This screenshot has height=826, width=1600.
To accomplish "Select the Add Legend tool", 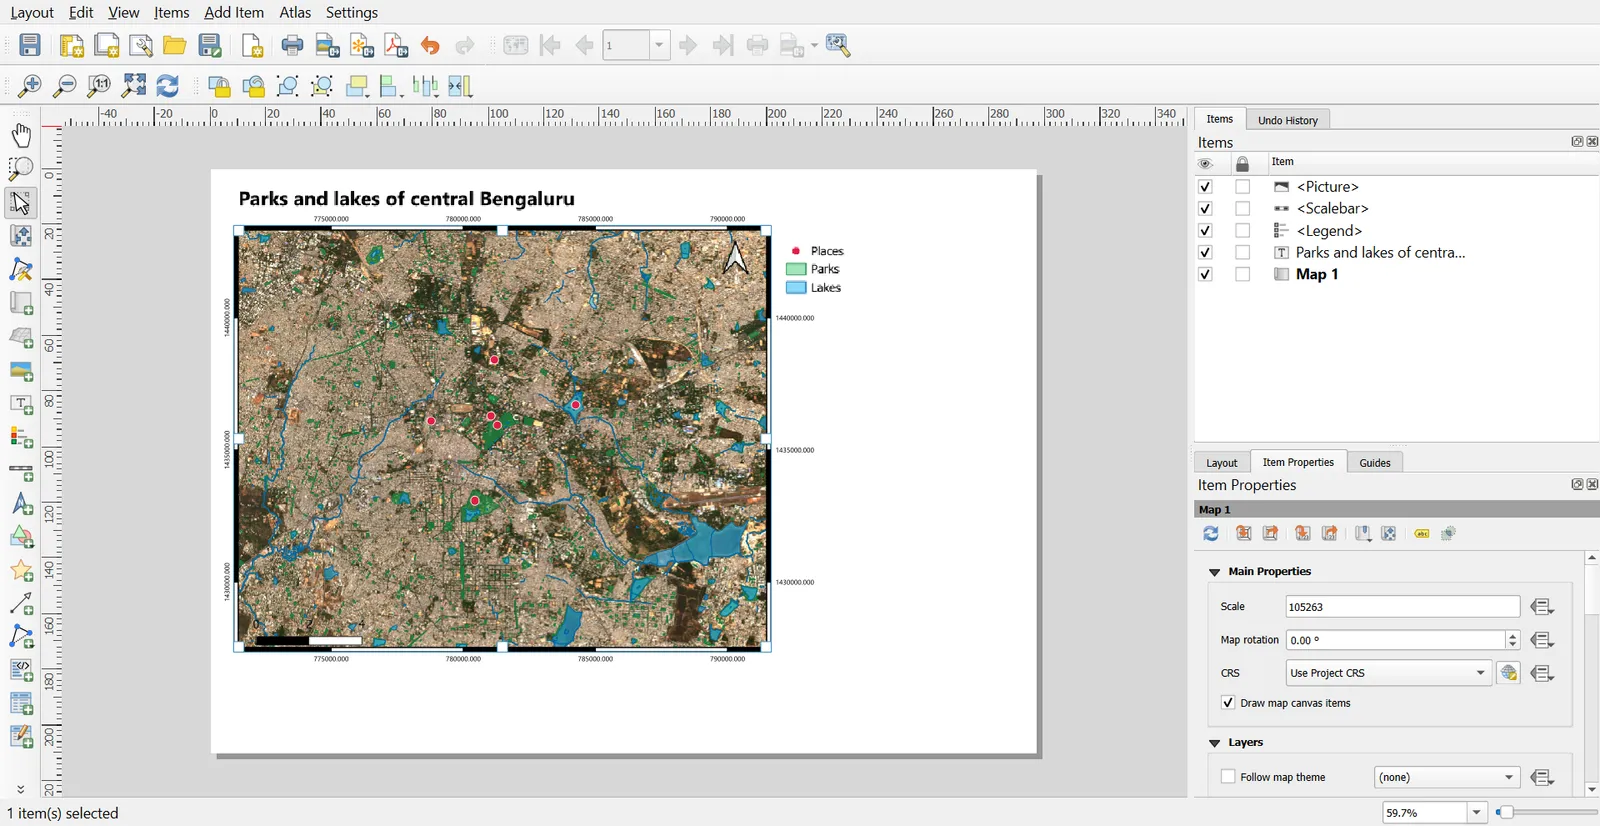I will [x=21, y=437].
